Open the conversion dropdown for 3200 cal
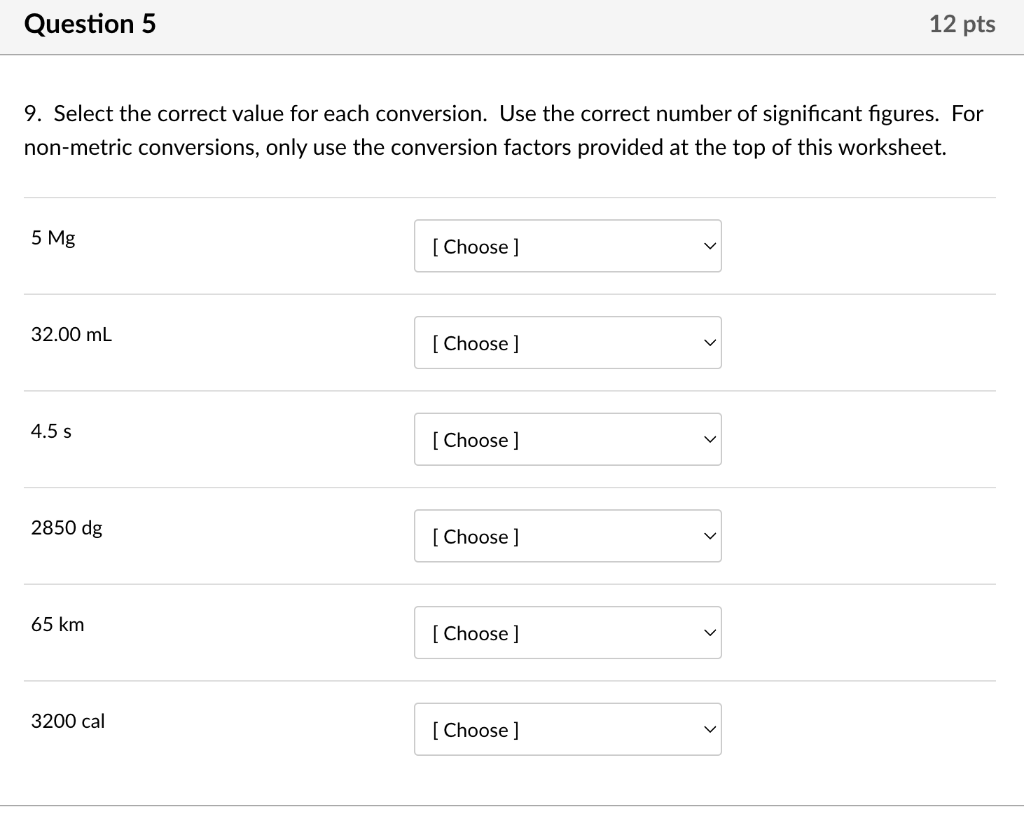 tap(567, 729)
